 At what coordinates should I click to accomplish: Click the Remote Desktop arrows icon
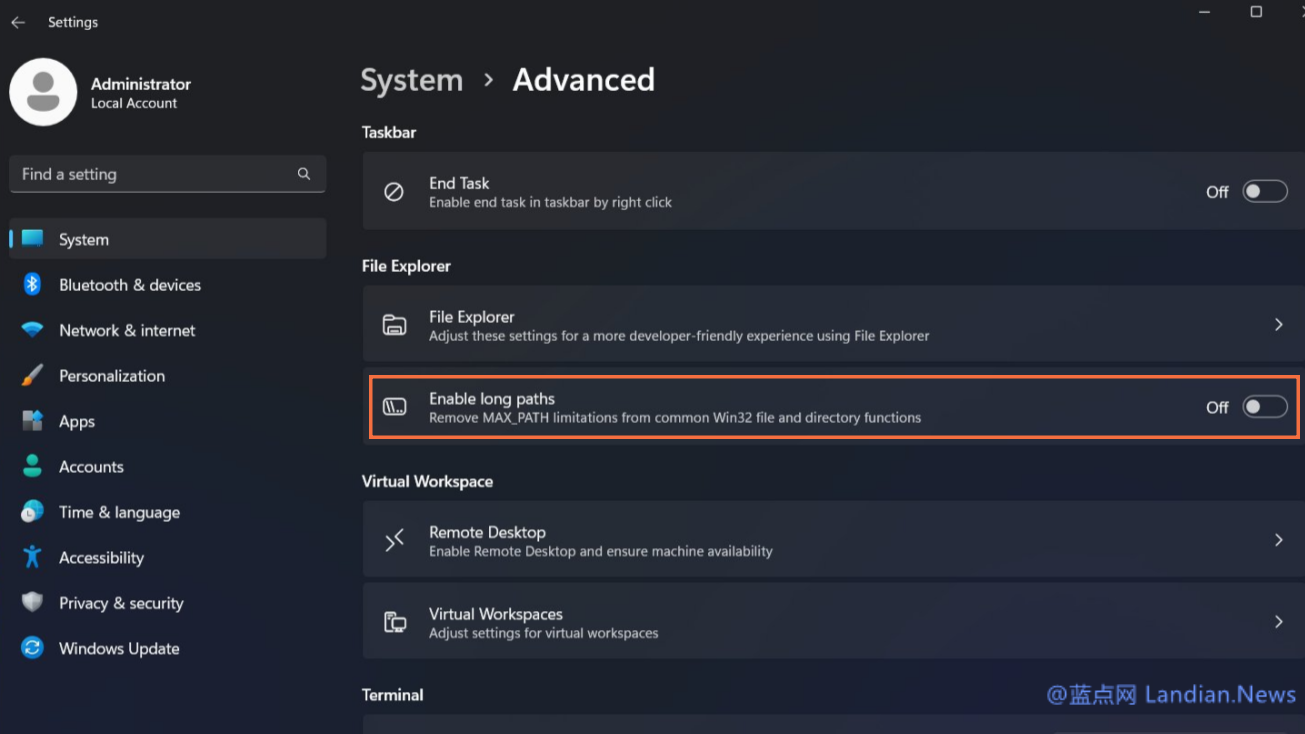coord(394,540)
